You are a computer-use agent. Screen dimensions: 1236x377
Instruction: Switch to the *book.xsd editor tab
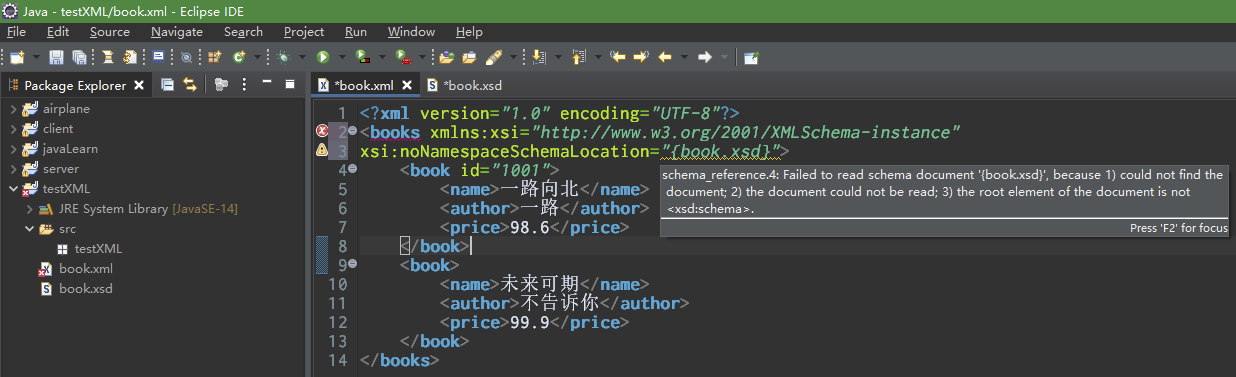click(465, 85)
